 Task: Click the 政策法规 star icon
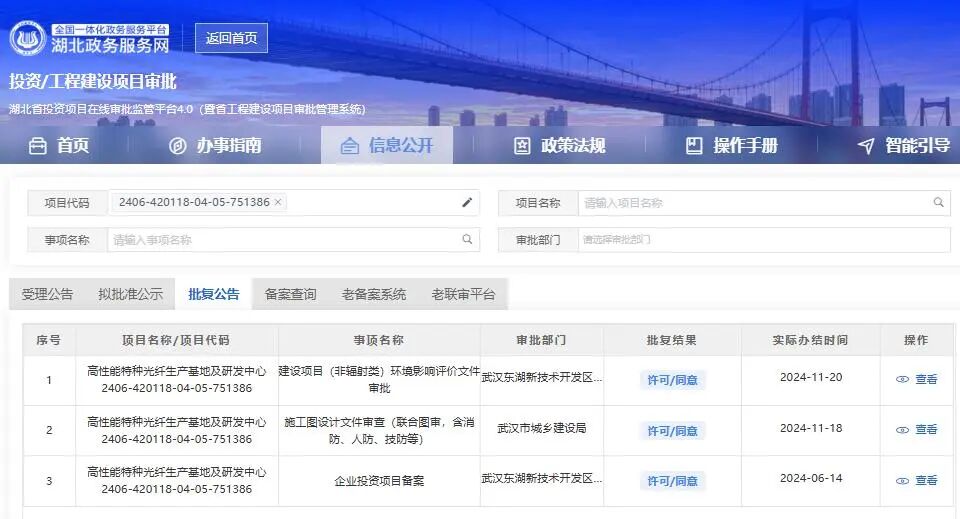pyautogui.click(x=522, y=146)
